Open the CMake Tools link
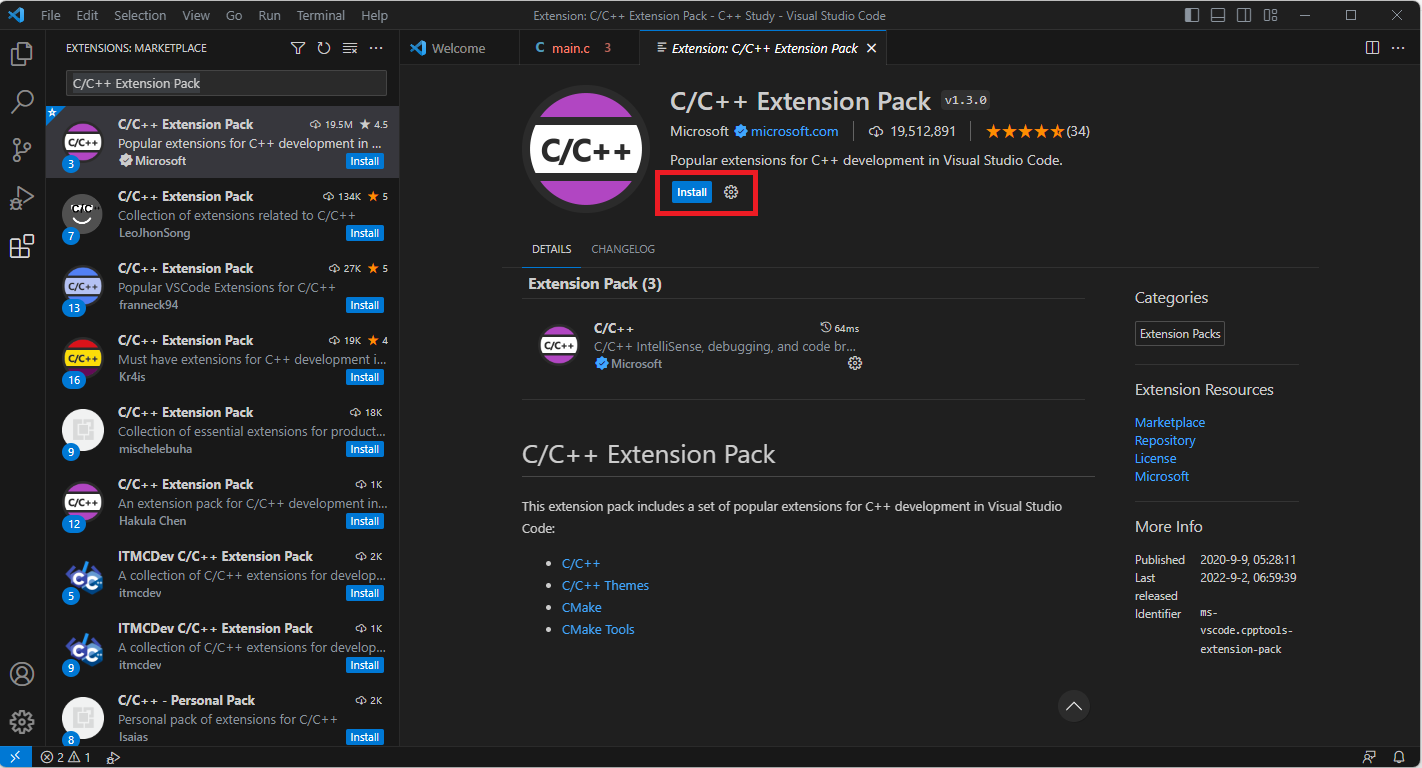The image size is (1422, 768). click(598, 629)
